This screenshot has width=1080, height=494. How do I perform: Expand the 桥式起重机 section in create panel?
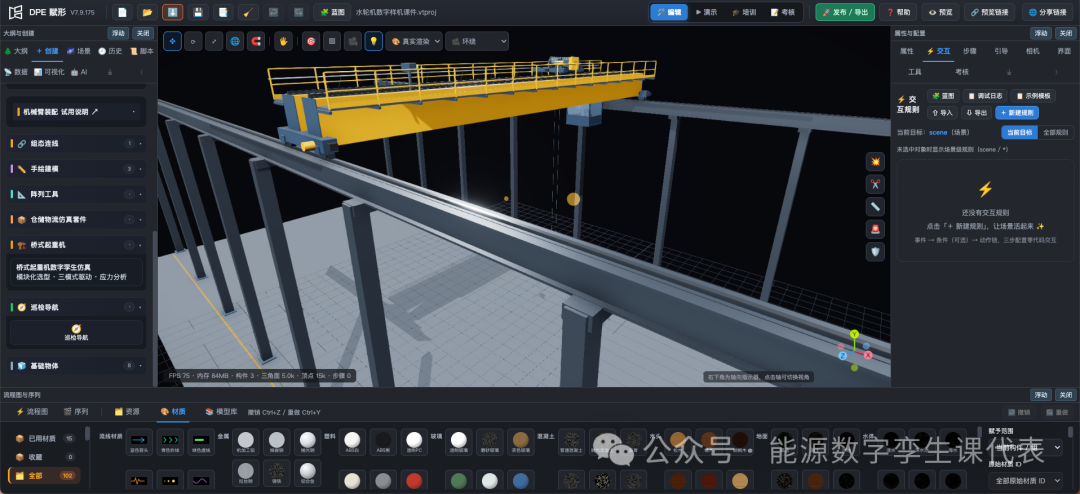(x=77, y=245)
